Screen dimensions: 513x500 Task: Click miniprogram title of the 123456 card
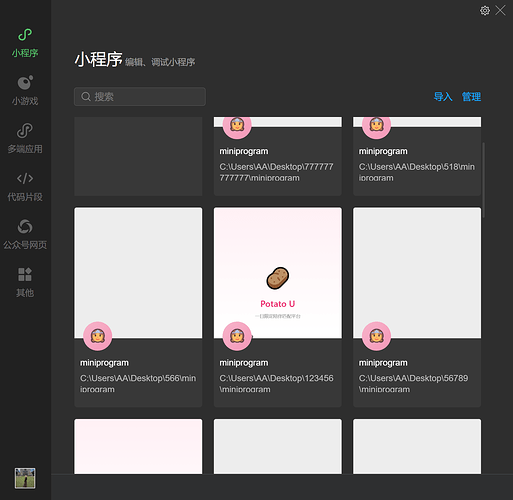click(244, 363)
